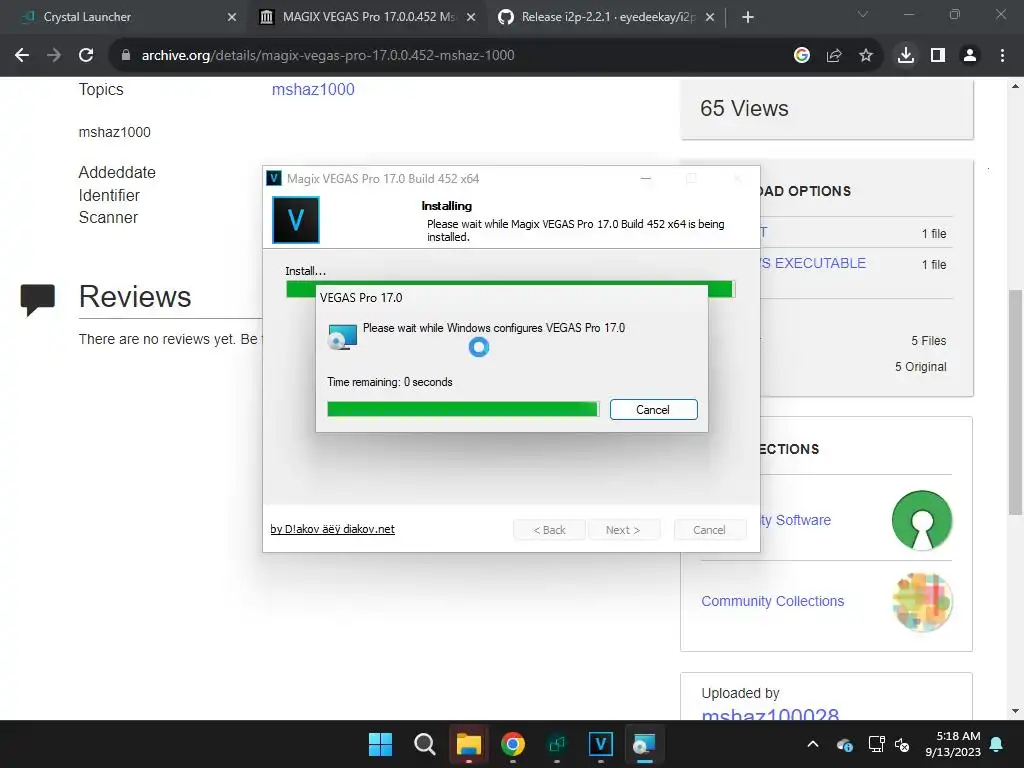Click the VEGAS Pro configure progress bar
Screen dimensions: 1024x768
tap(463, 409)
